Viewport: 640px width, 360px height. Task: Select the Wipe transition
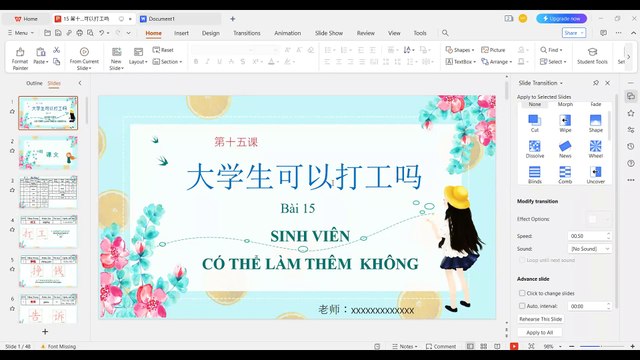tap(565, 123)
